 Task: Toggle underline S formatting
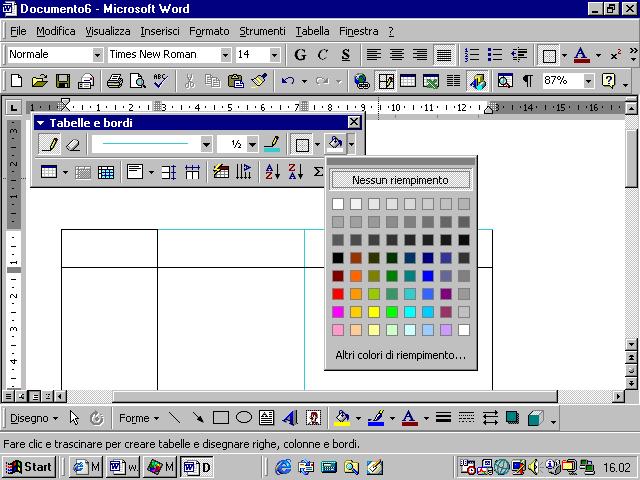tap(346, 54)
